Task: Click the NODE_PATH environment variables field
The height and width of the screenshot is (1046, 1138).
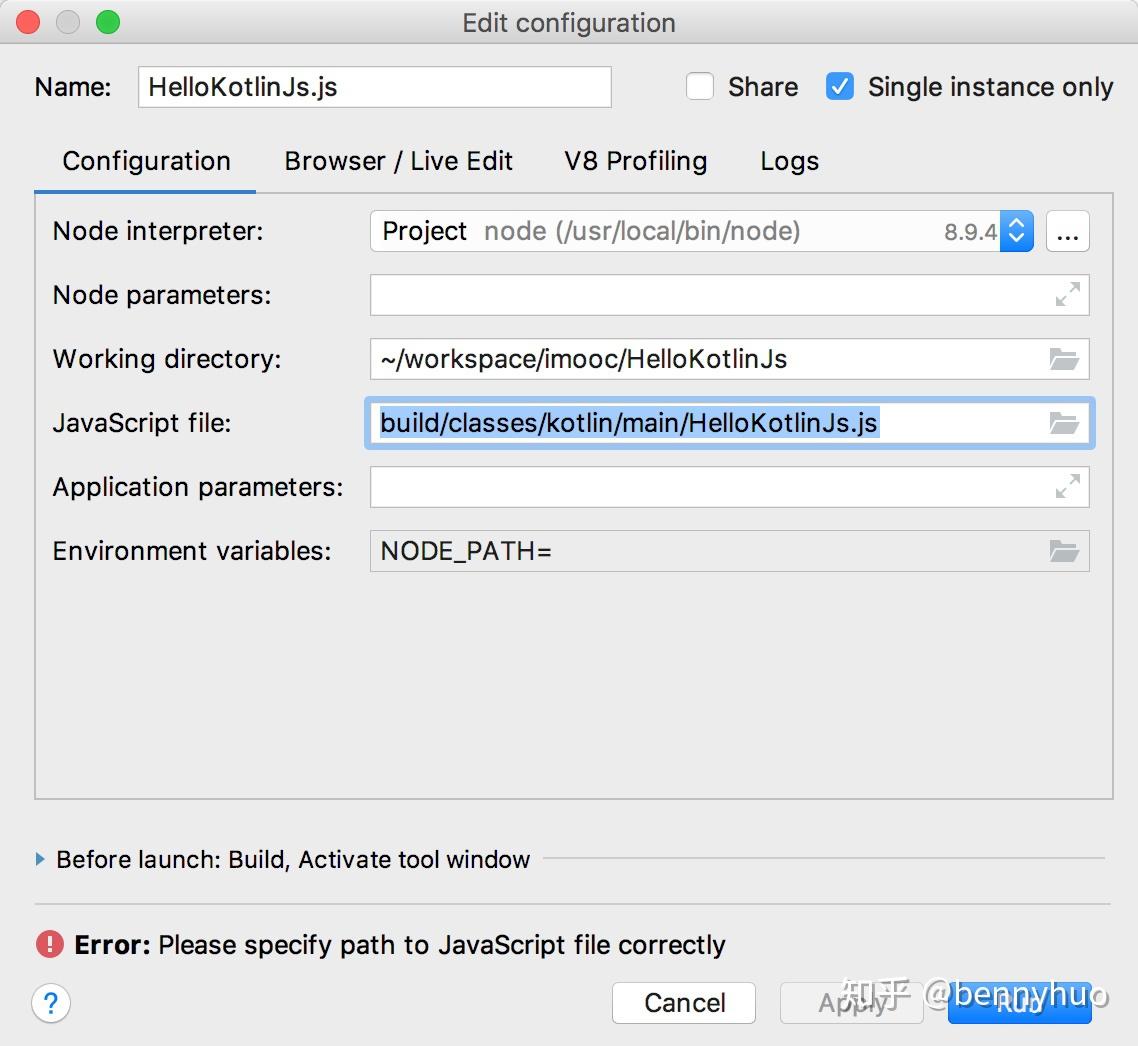Action: point(700,551)
